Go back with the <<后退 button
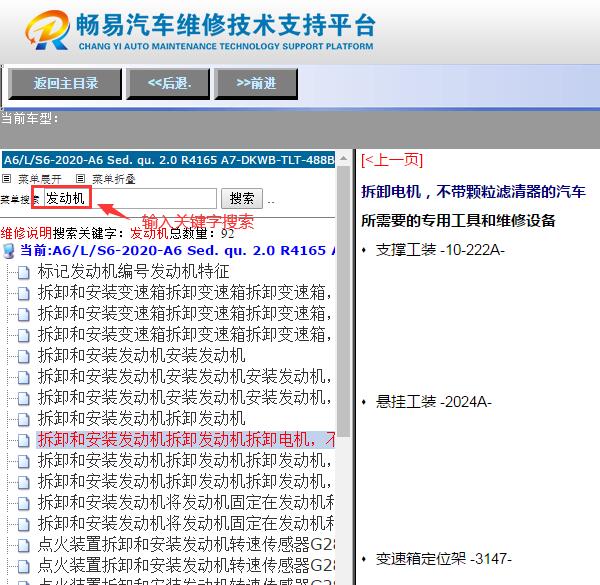 (168, 84)
